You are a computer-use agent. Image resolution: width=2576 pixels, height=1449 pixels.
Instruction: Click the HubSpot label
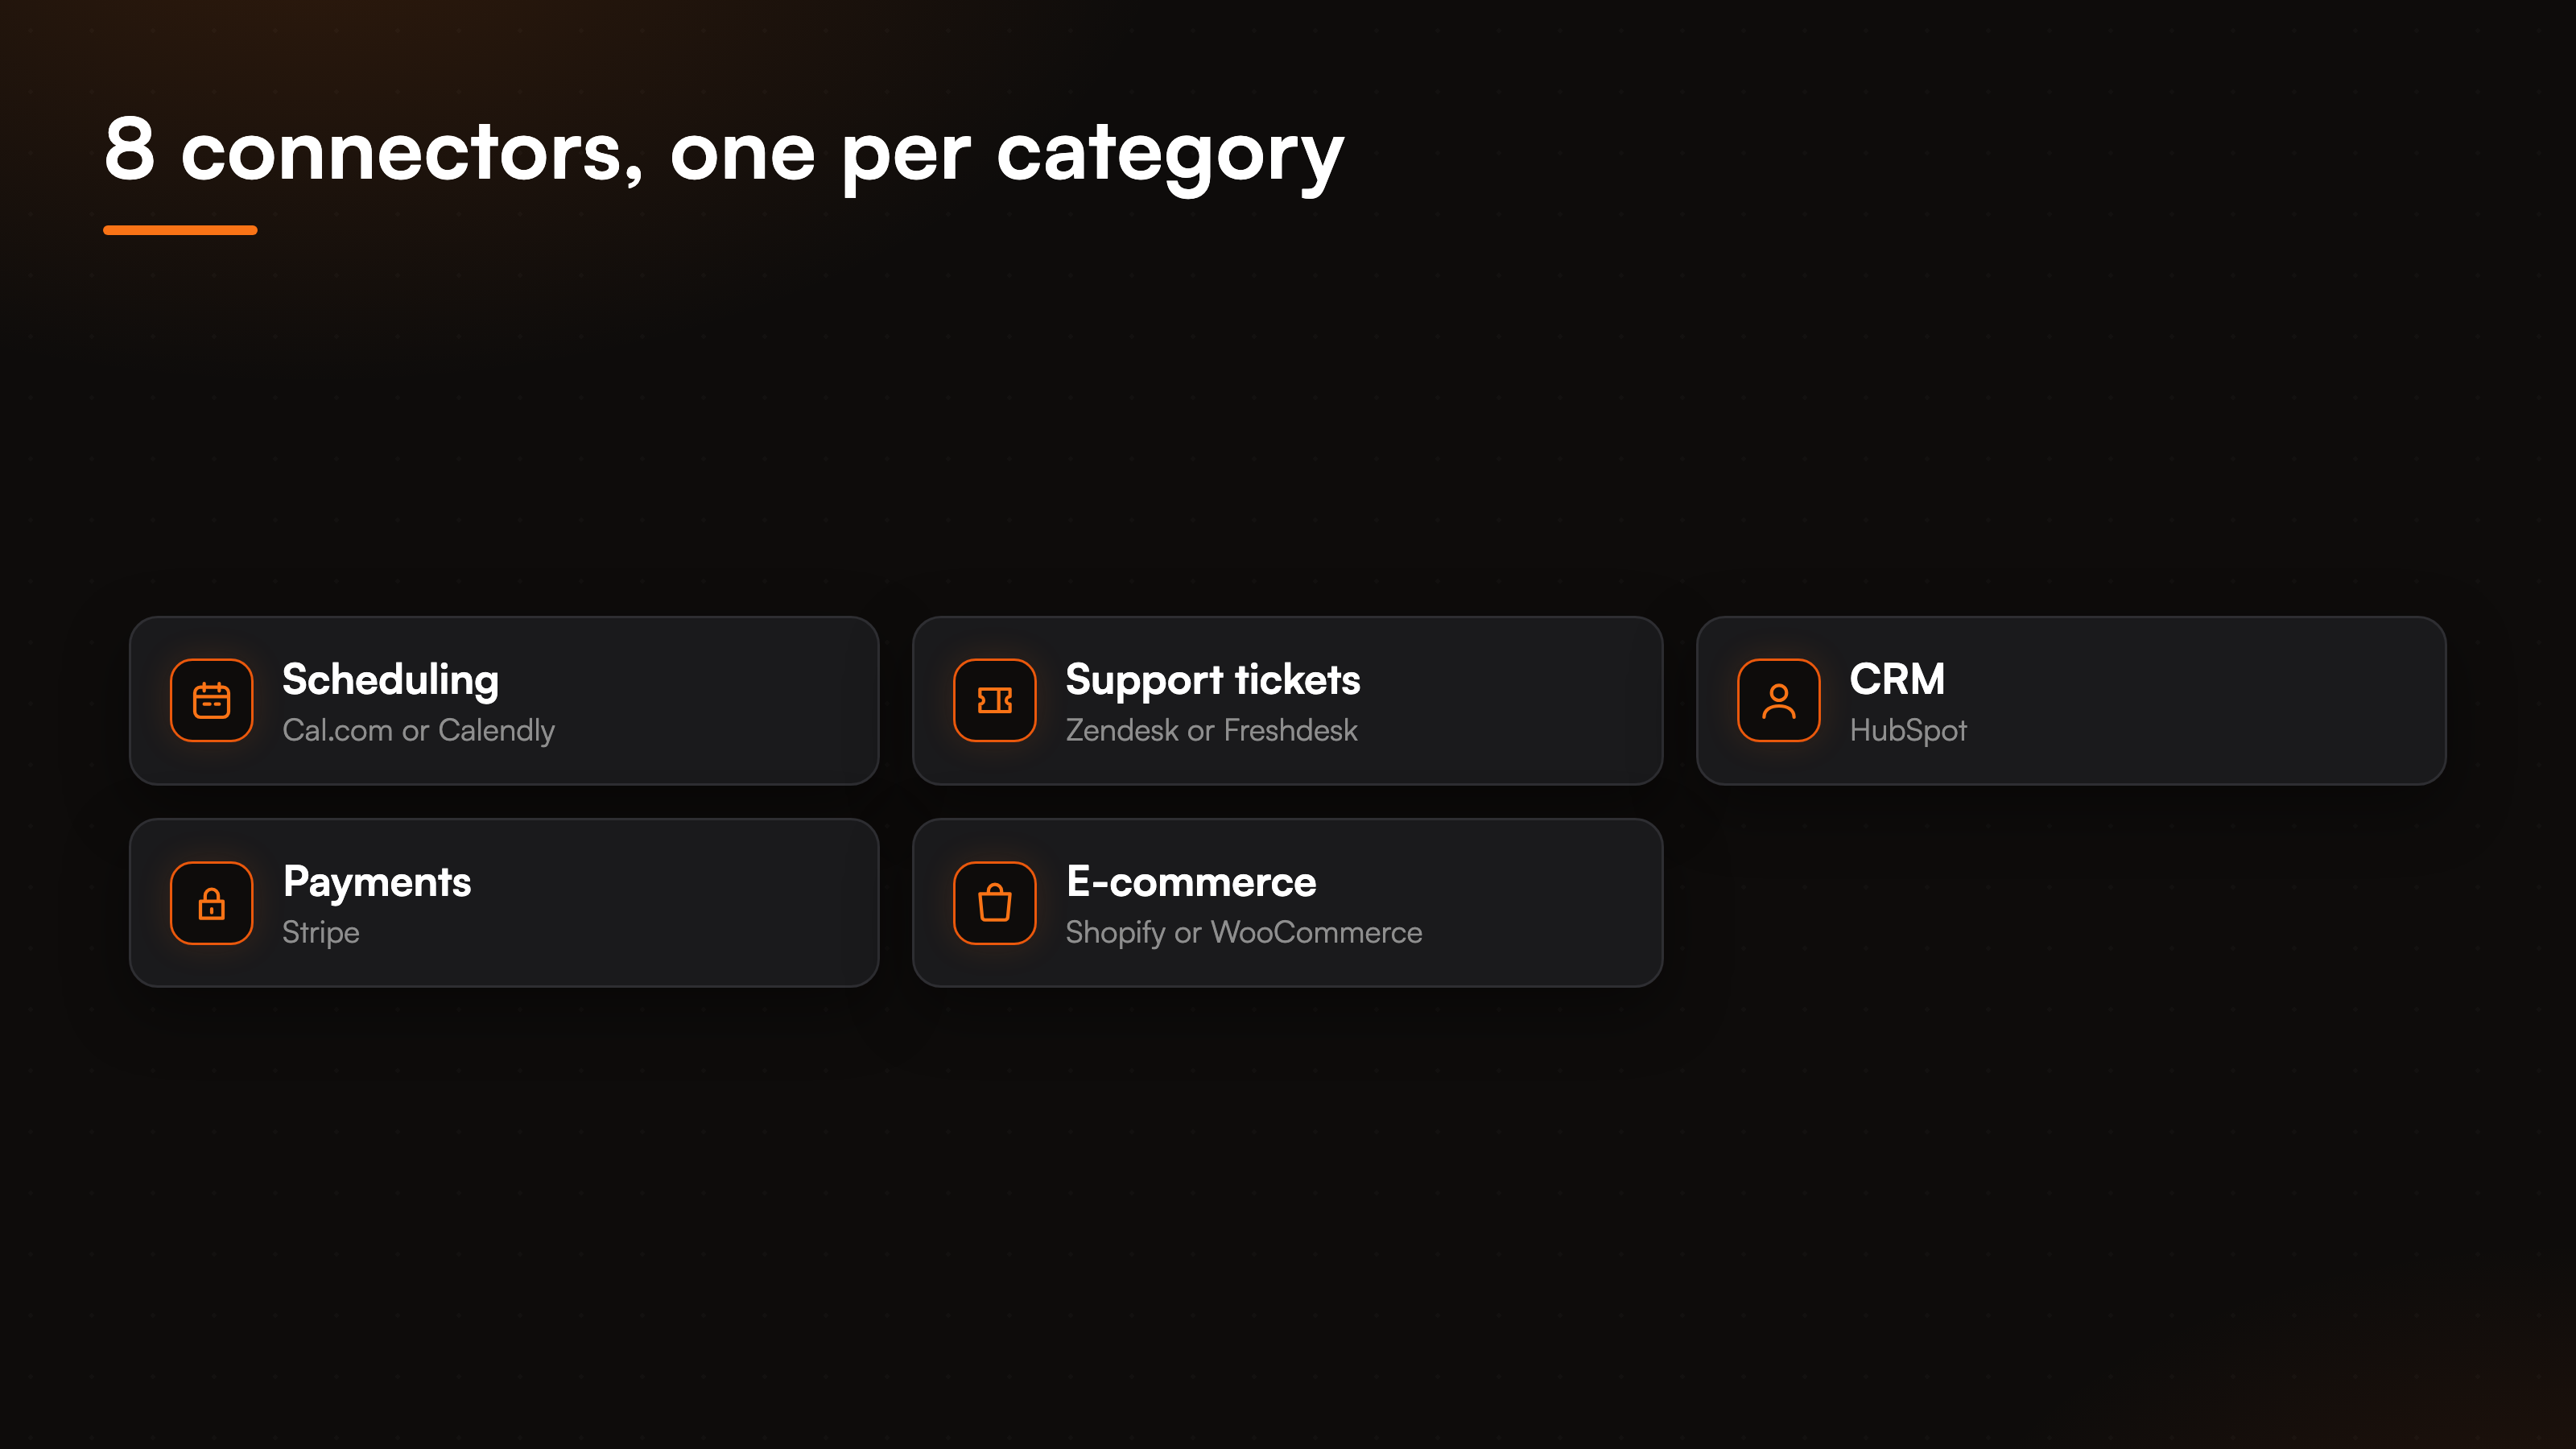tap(1907, 731)
